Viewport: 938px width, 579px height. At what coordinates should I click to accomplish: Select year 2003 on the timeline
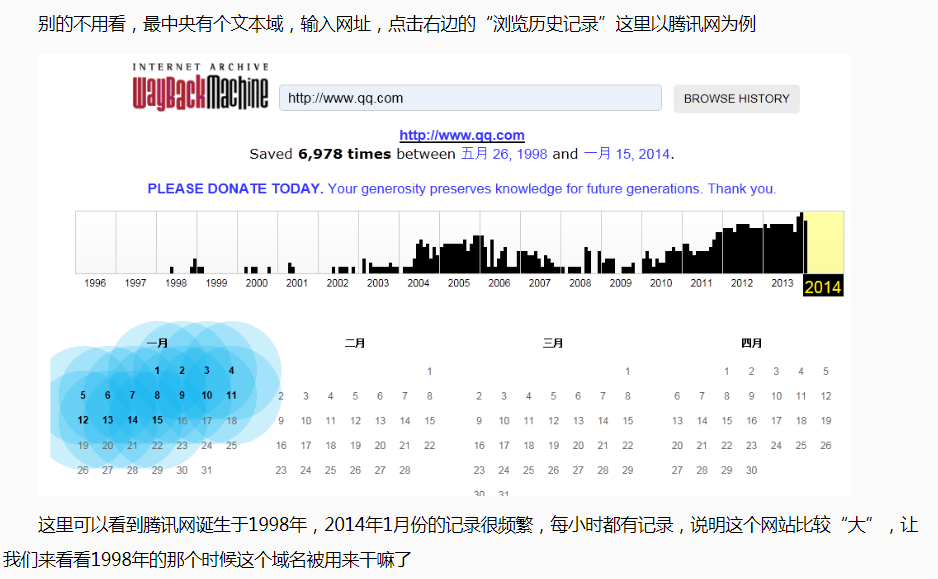pos(377,283)
